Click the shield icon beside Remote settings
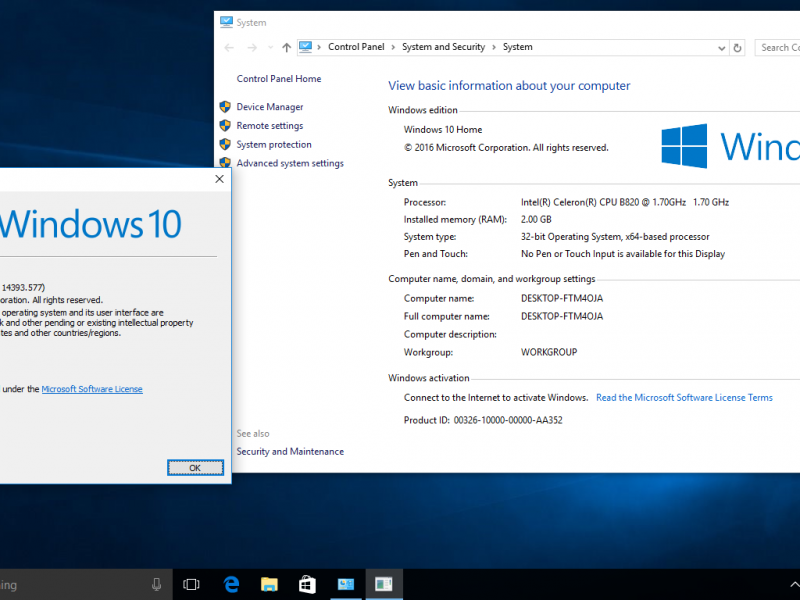800x600 pixels. pos(225,126)
